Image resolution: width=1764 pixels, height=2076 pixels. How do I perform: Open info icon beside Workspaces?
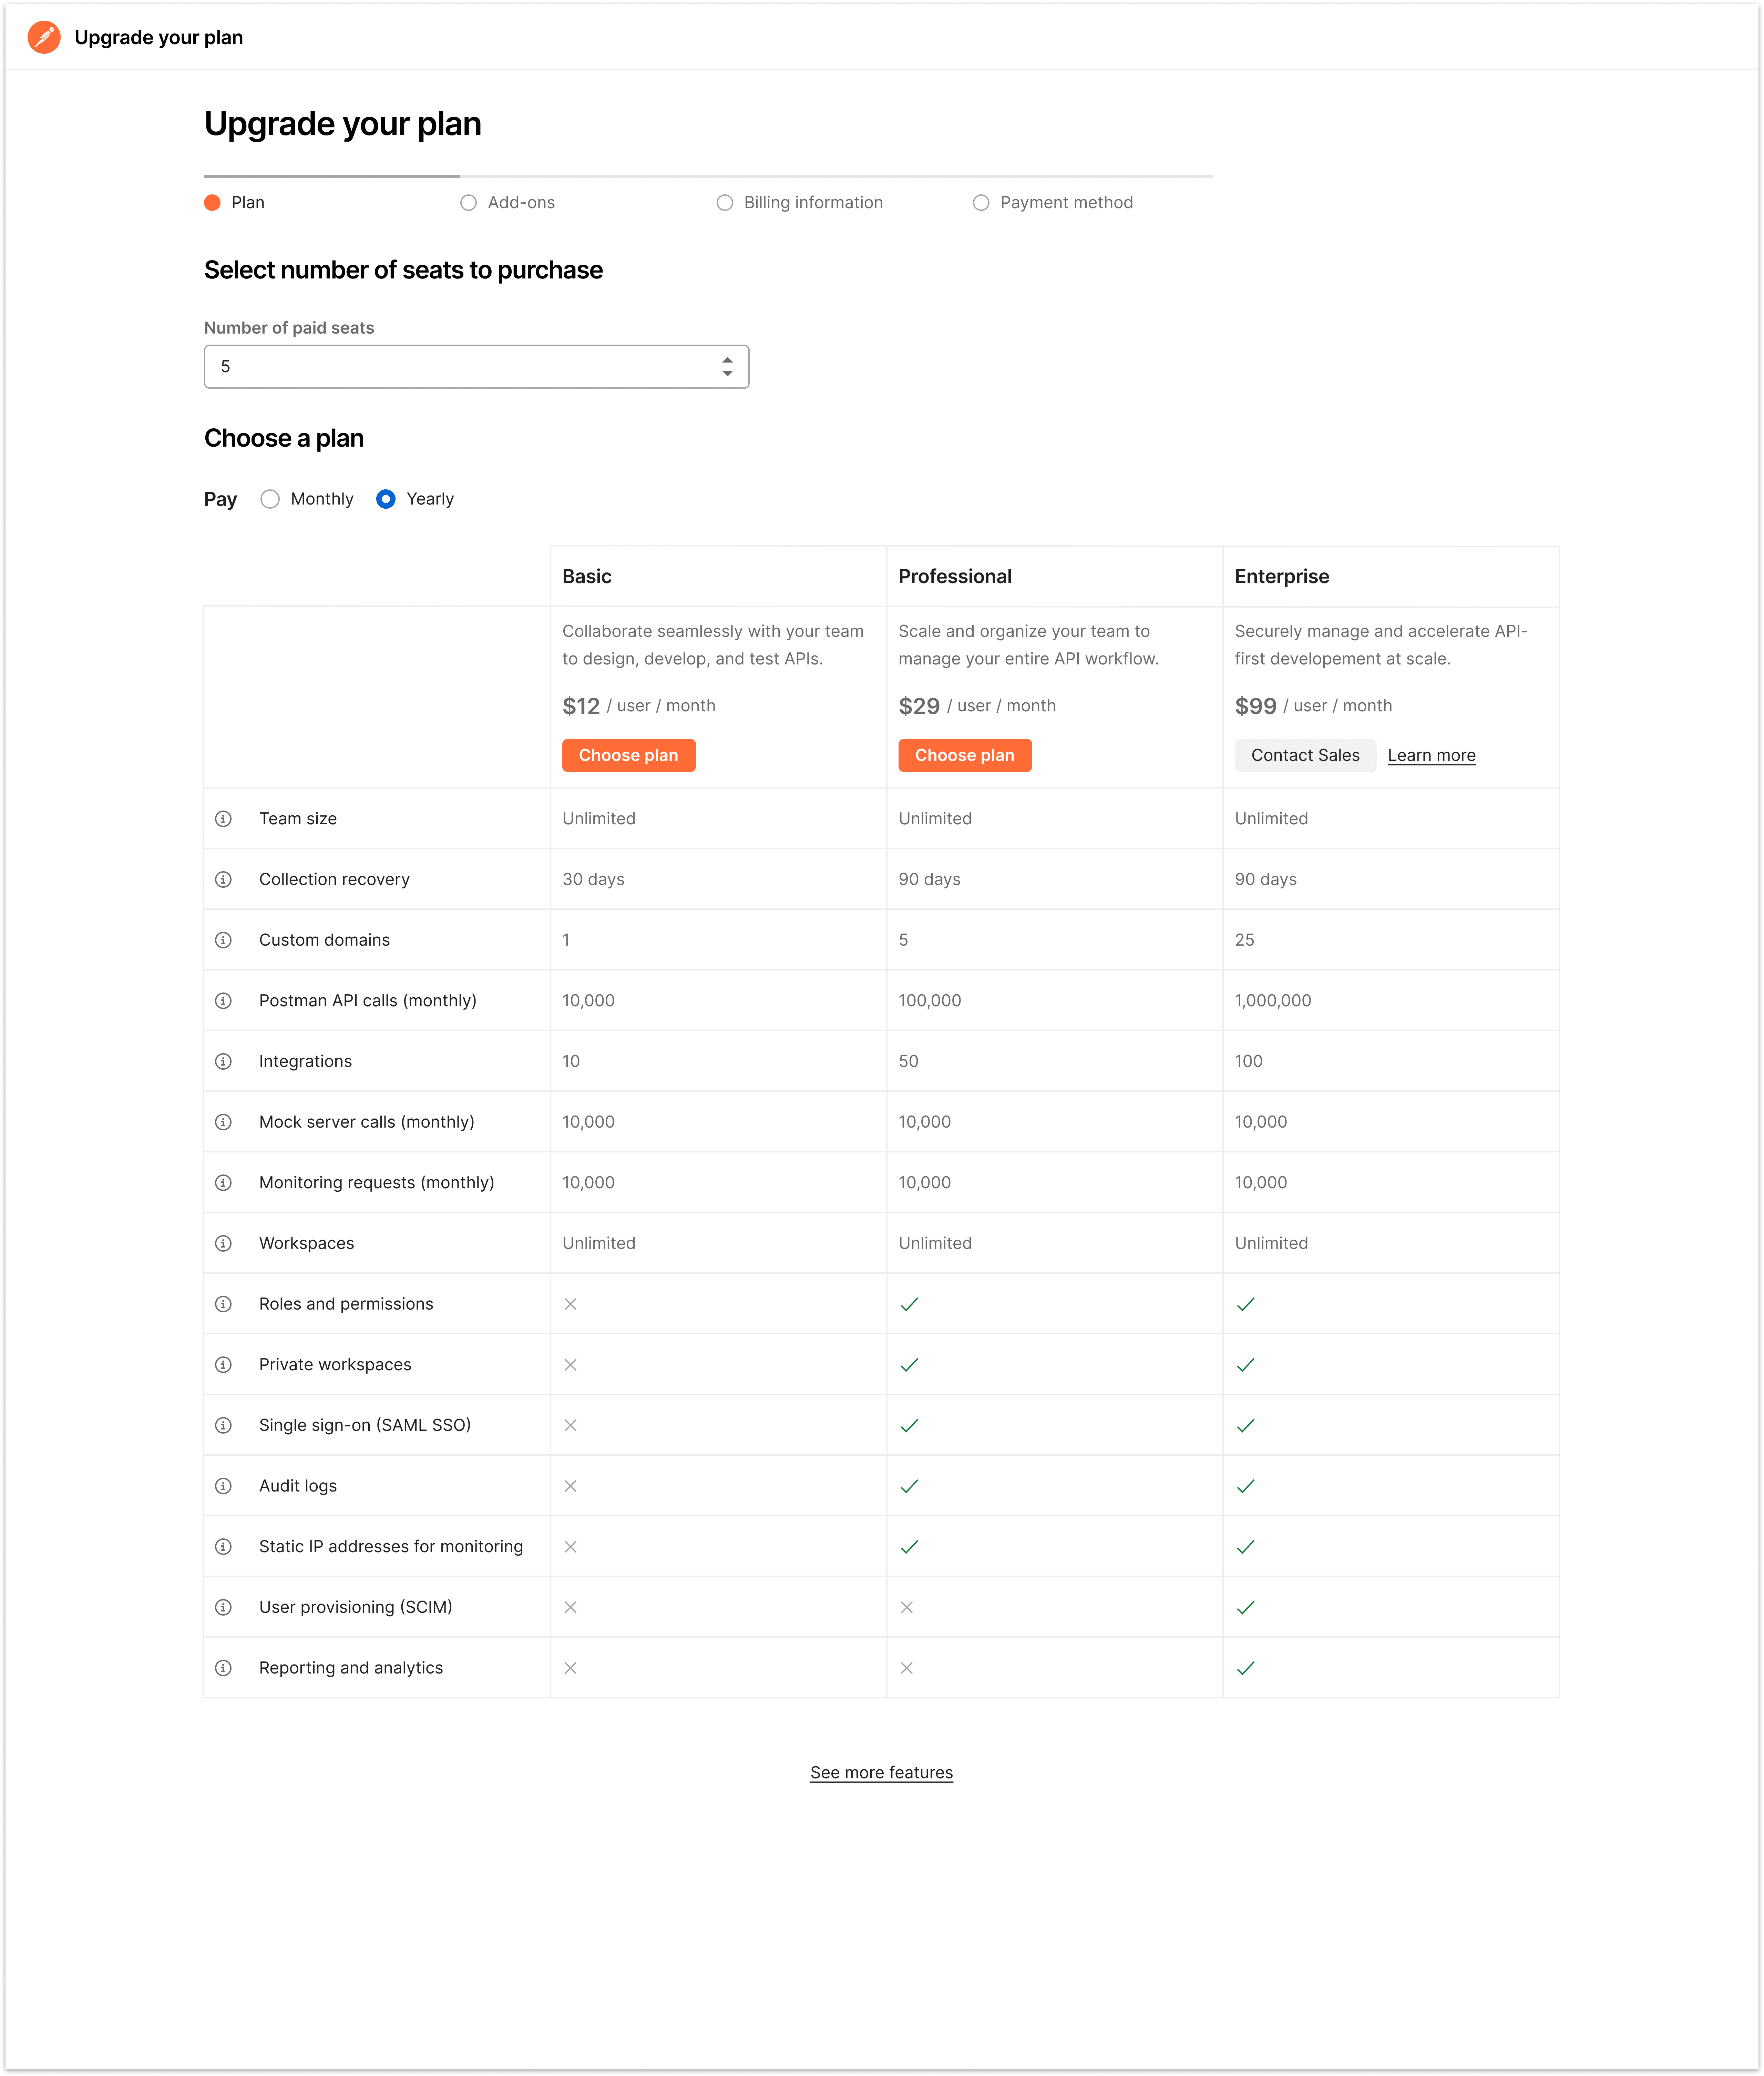pyautogui.click(x=223, y=1243)
